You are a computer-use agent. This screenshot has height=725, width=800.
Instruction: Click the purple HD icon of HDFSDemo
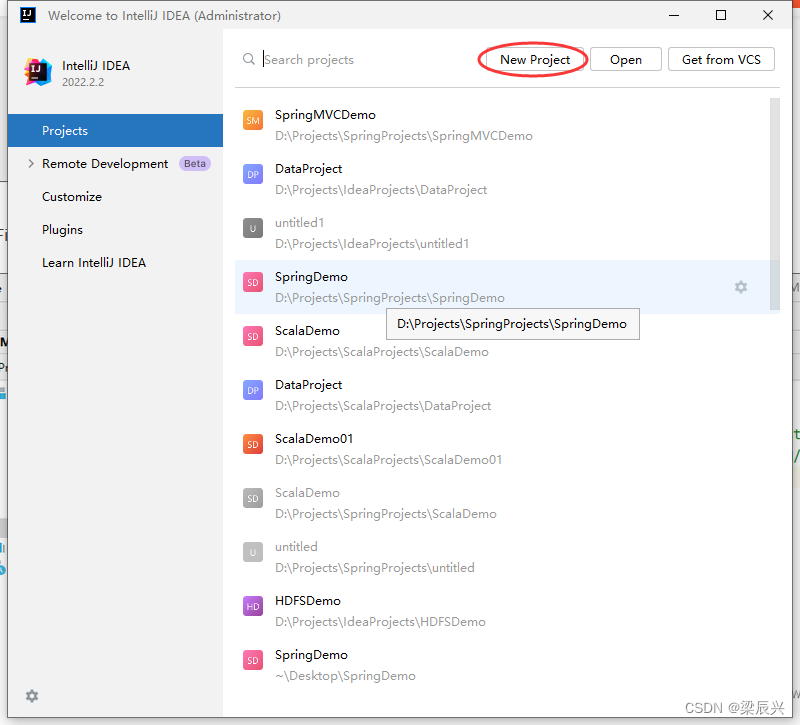click(x=253, y=607)
